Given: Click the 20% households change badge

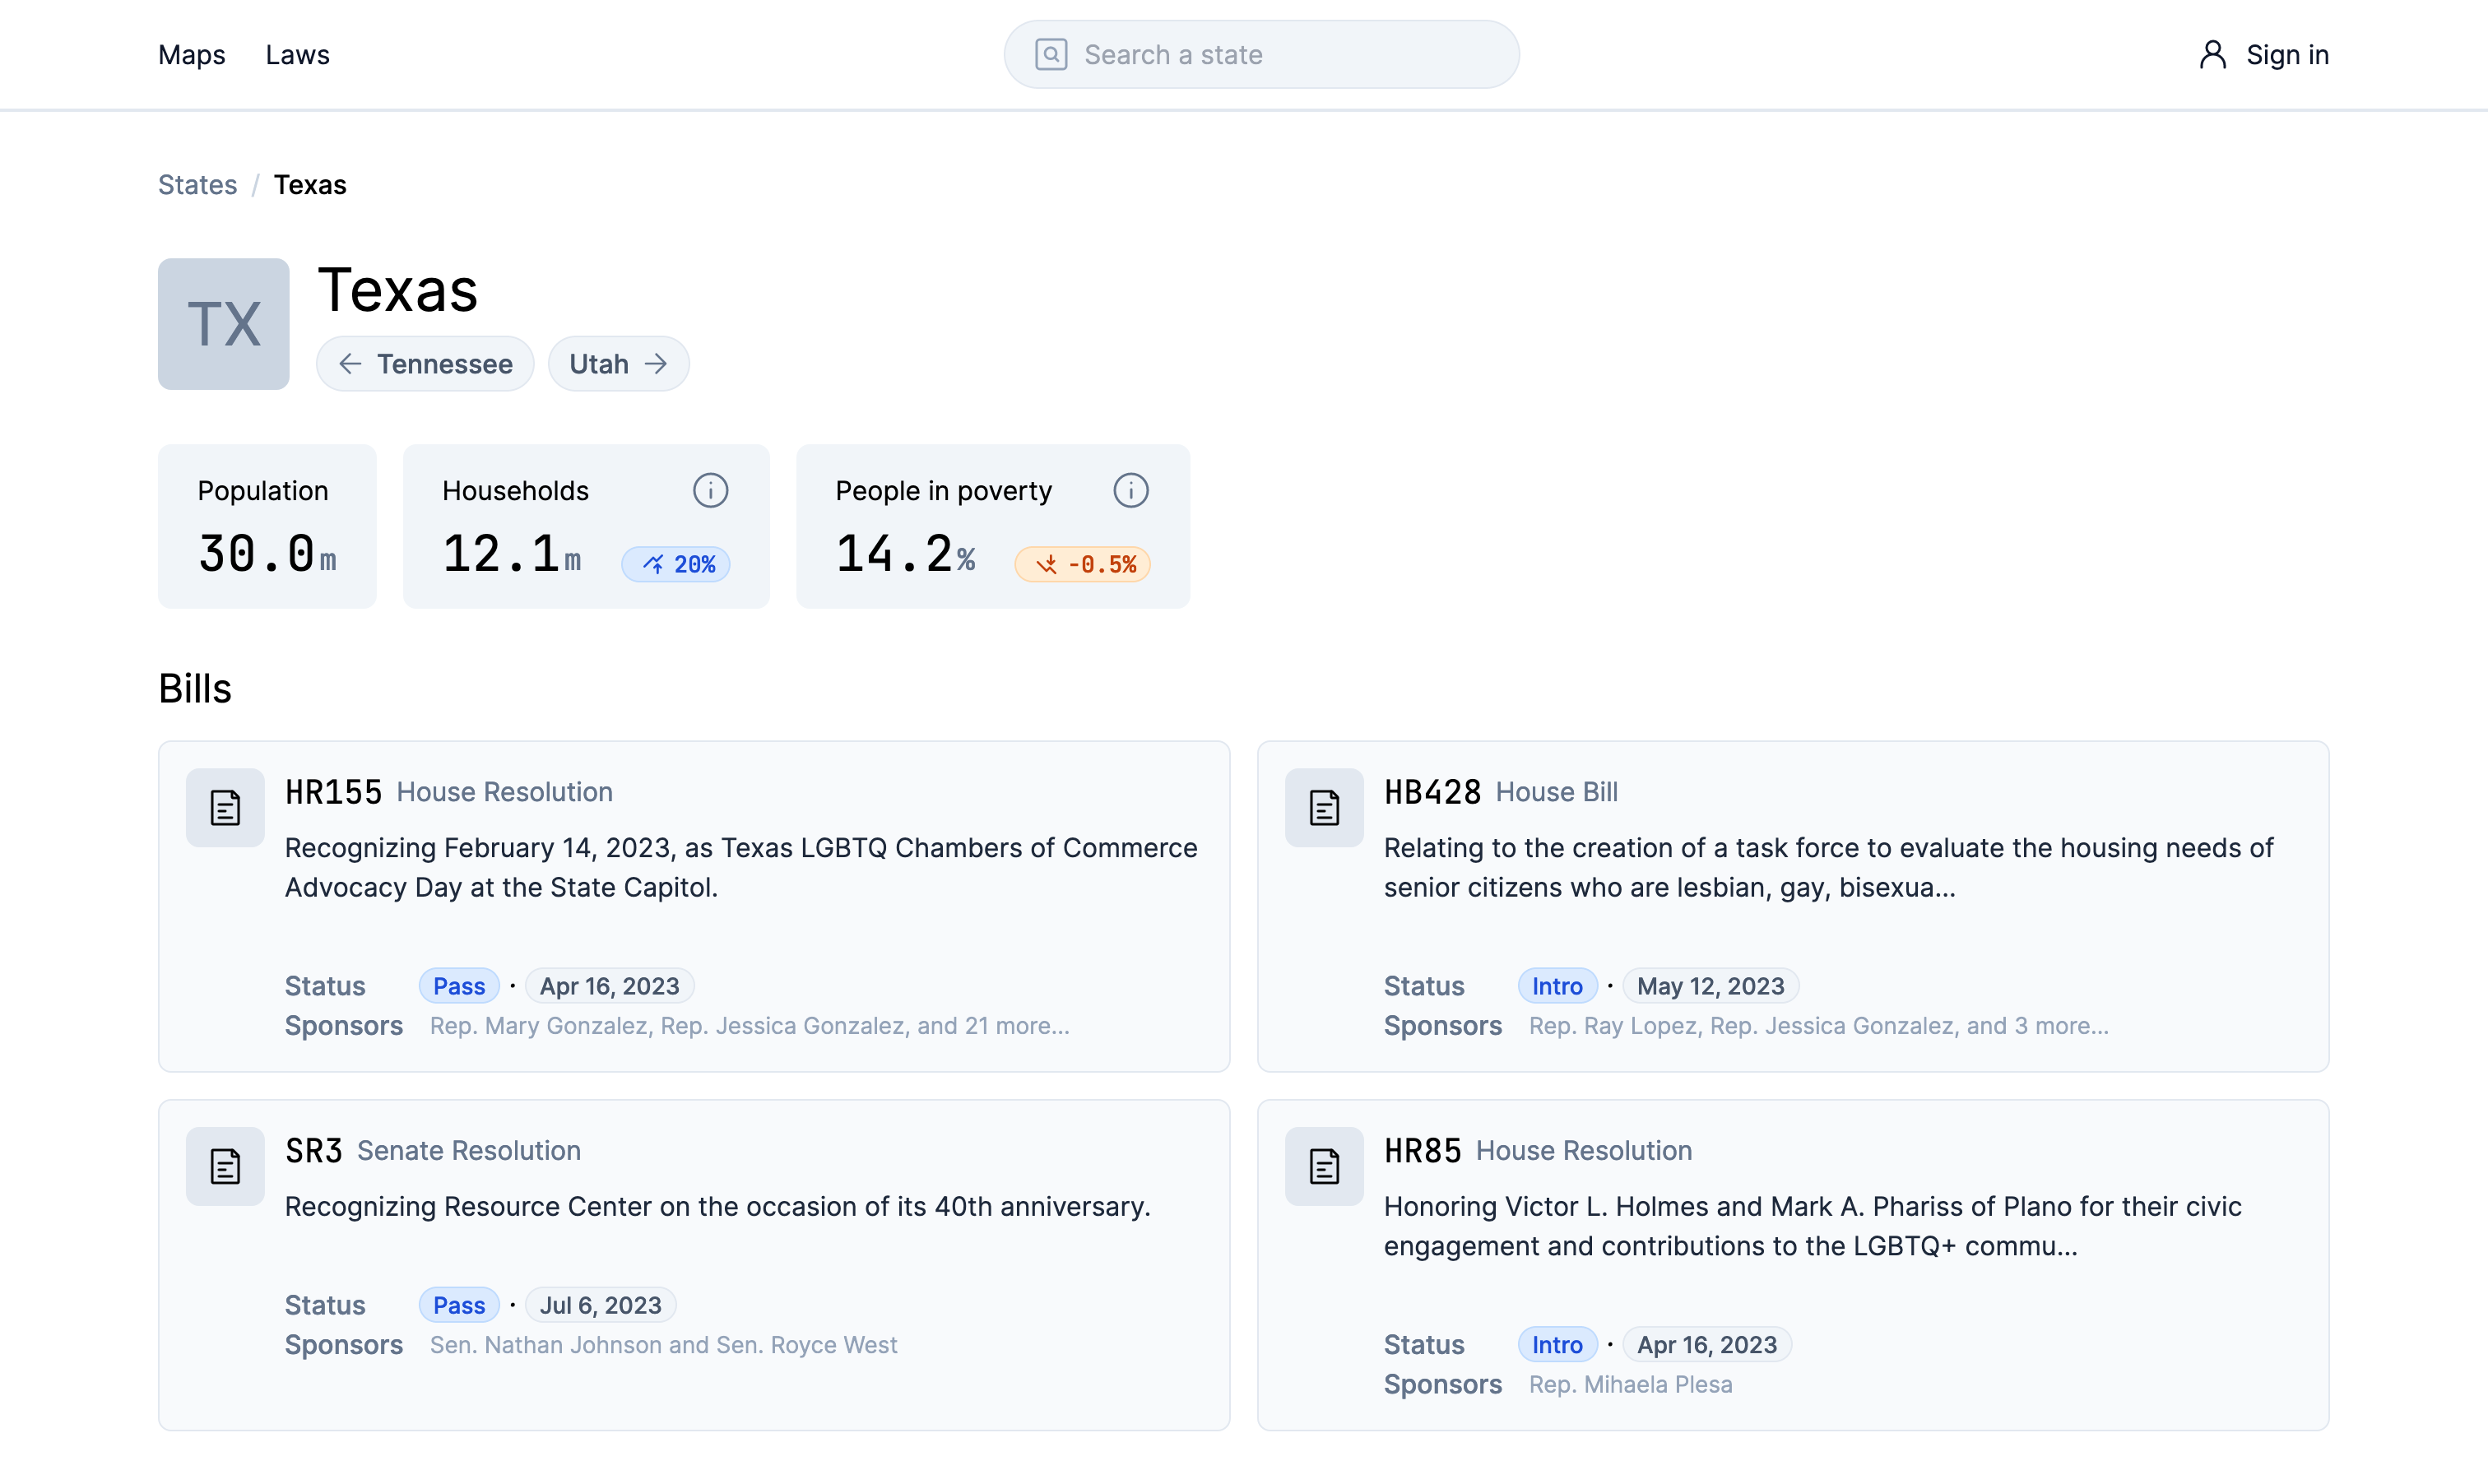Looking at the screenshot, I should click(x=676, y=564).
